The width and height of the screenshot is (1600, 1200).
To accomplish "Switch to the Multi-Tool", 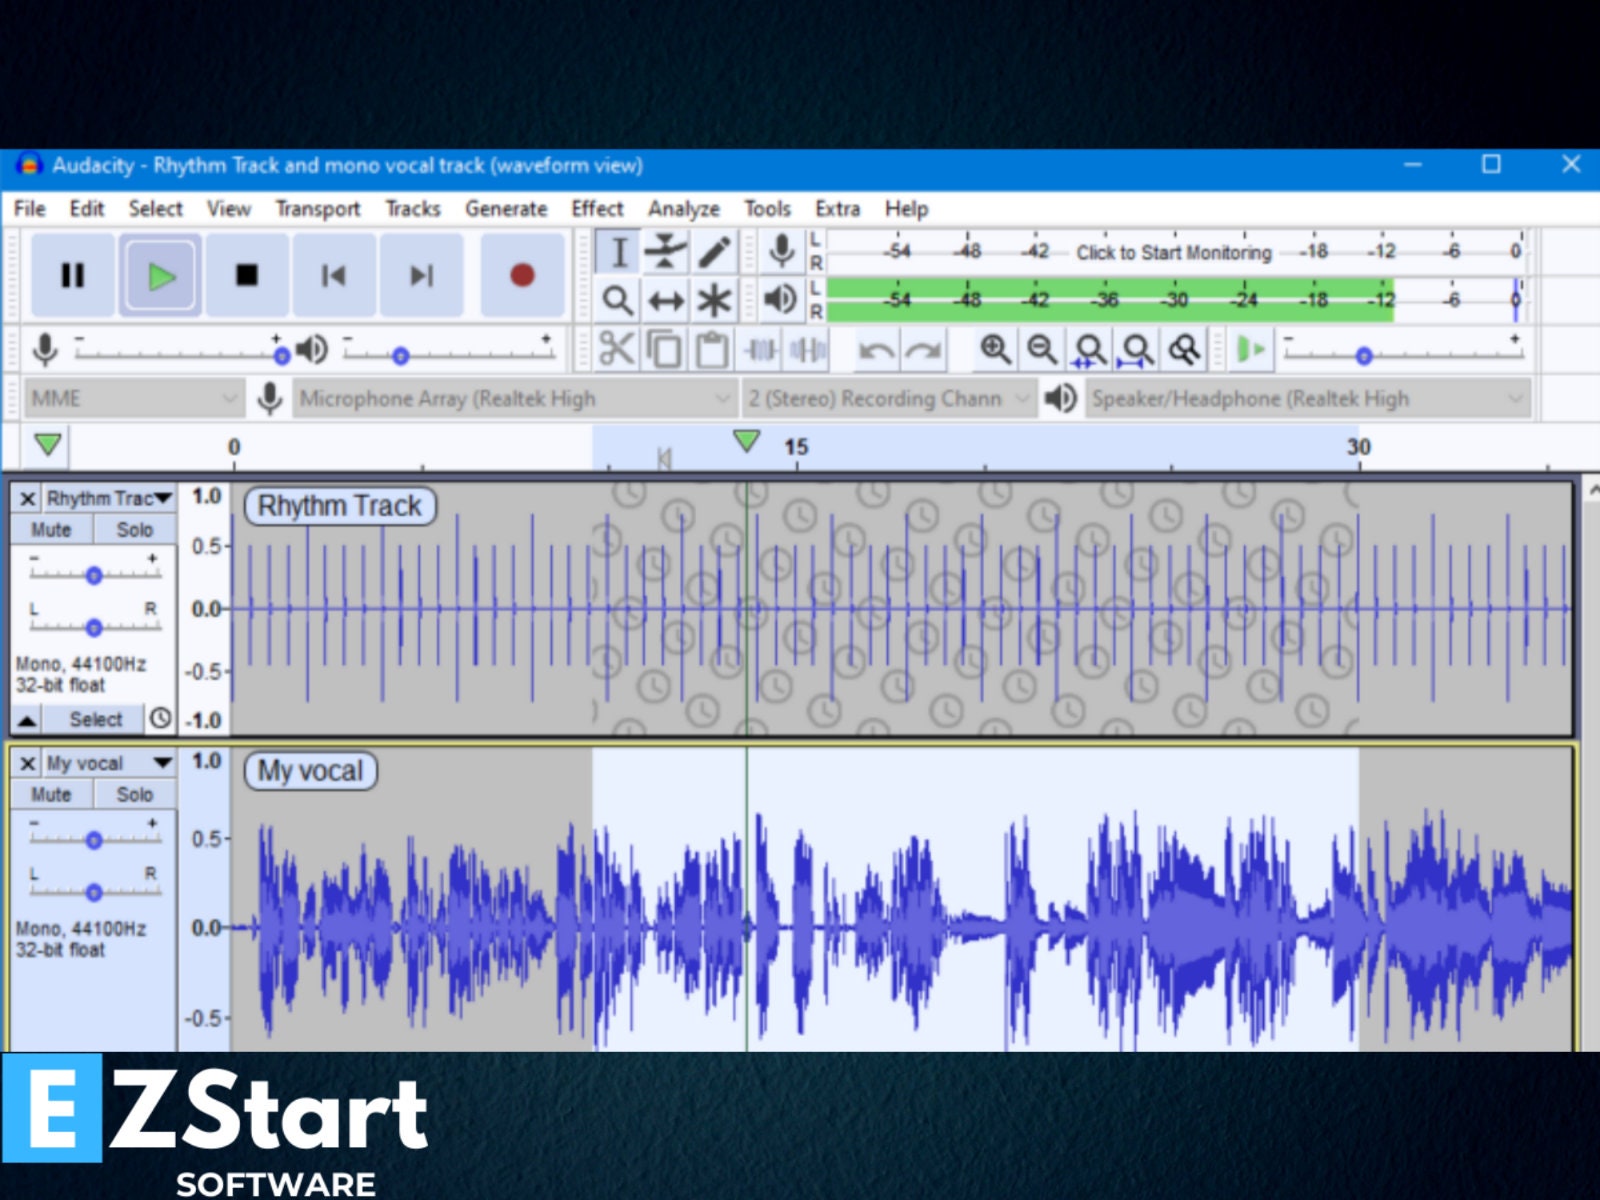I will tap(712, 299).
